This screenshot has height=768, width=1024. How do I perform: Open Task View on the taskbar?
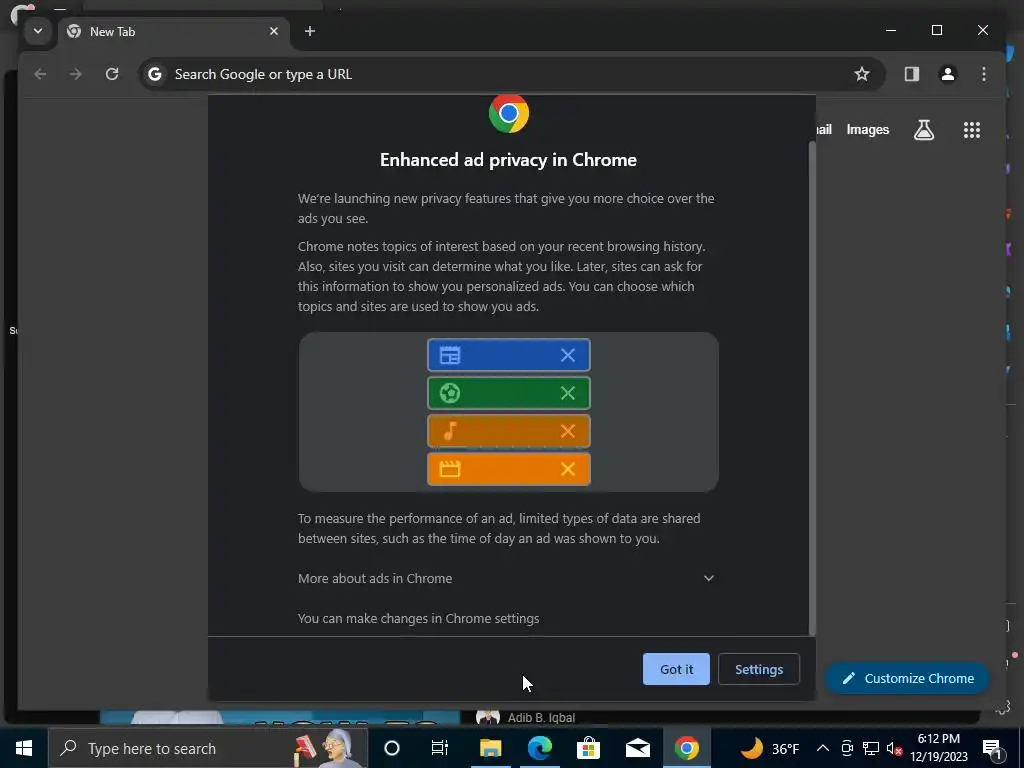pyautogui.click(x=440, y=748)
